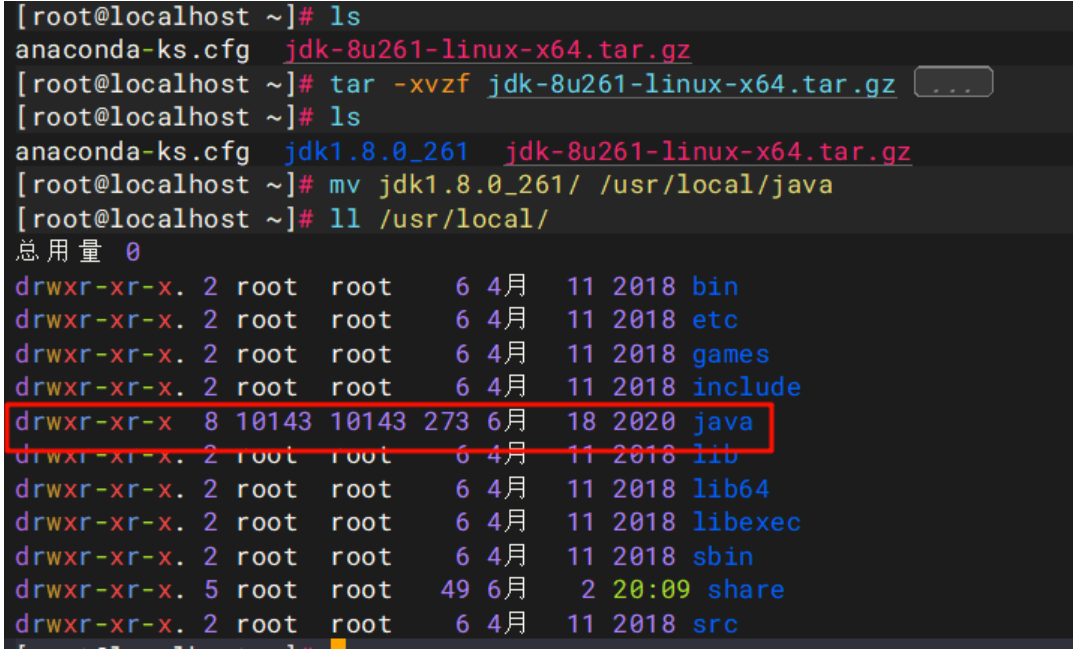The height and width of the screenshot is (649, 1080).
Task: Click the 20:09 timestamp in share row
Action: pyautogui.click(x=652, y=590)
